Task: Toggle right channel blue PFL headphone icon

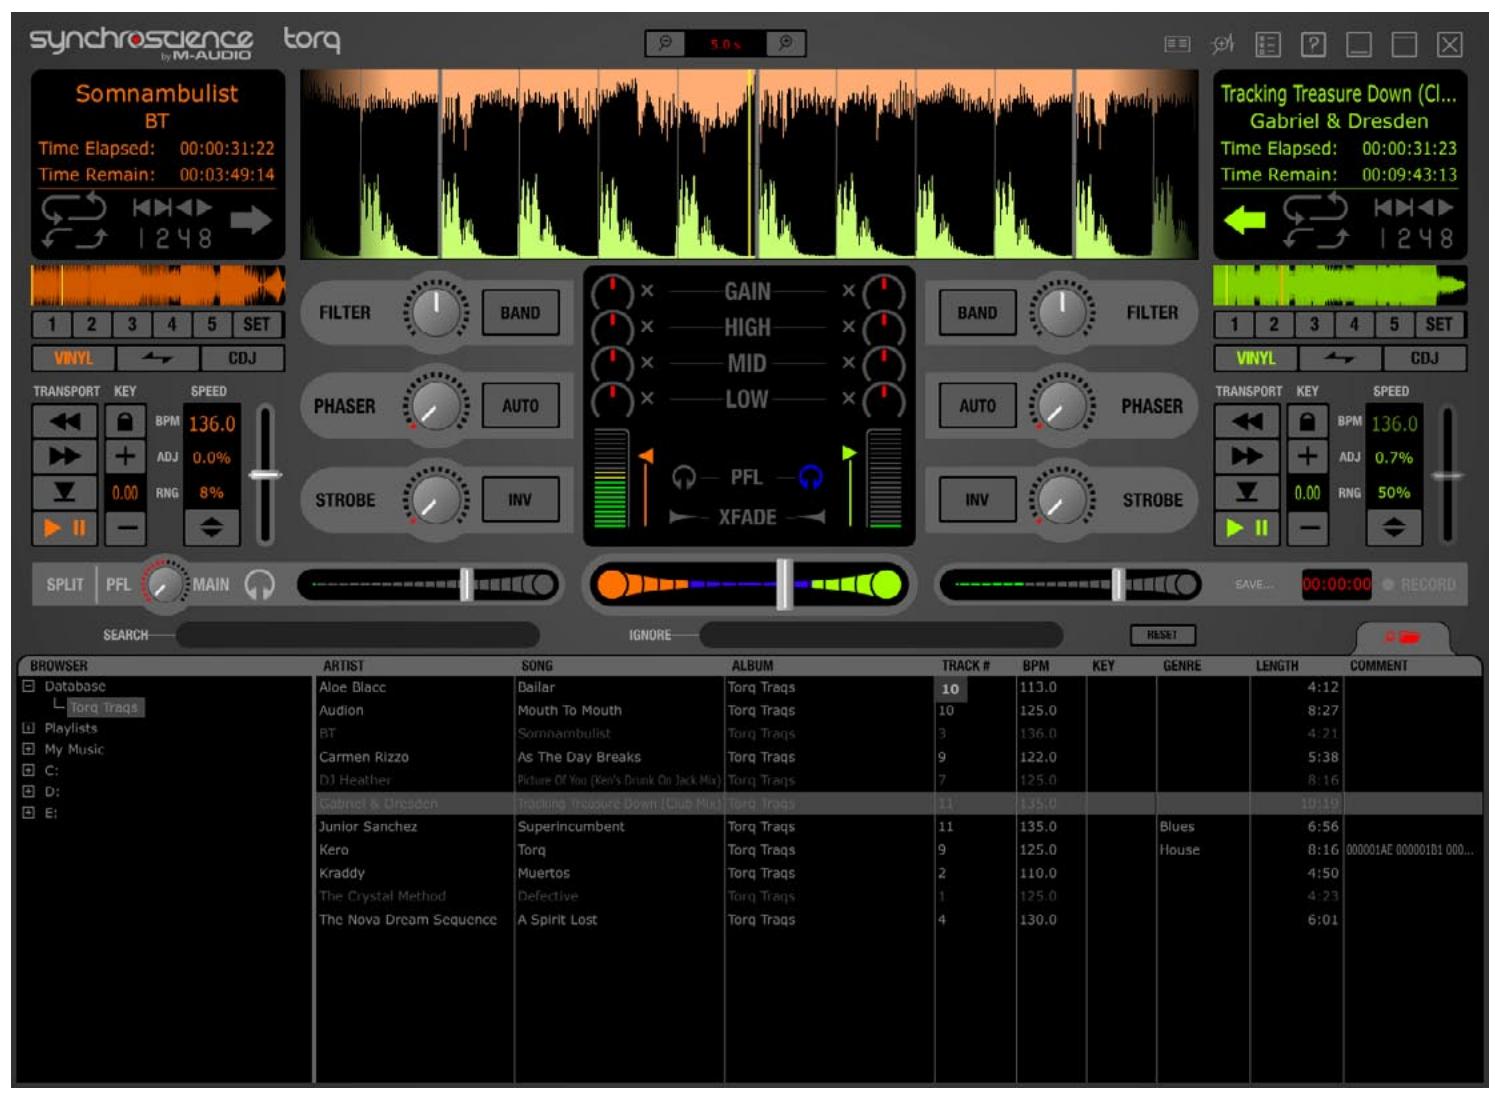Action: (x=811, y=477)
